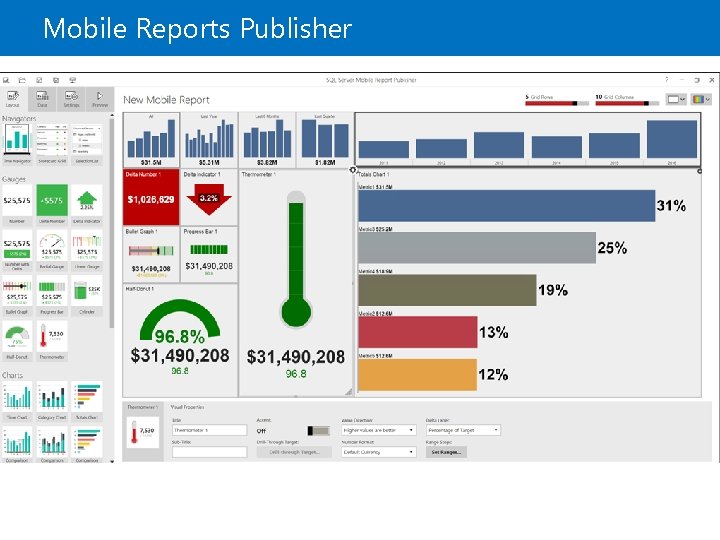Pick the Delta Indicator gauge with green arrow
Image resolution: width=720 pixels, height=540 pixels.
(x=87, y=205)
